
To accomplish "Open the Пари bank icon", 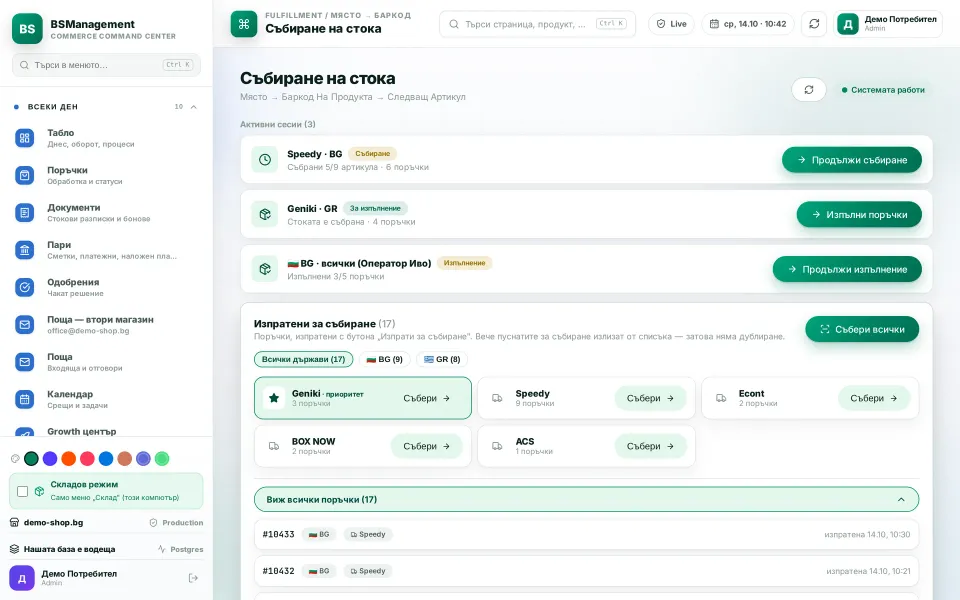I will coord(24,250).
